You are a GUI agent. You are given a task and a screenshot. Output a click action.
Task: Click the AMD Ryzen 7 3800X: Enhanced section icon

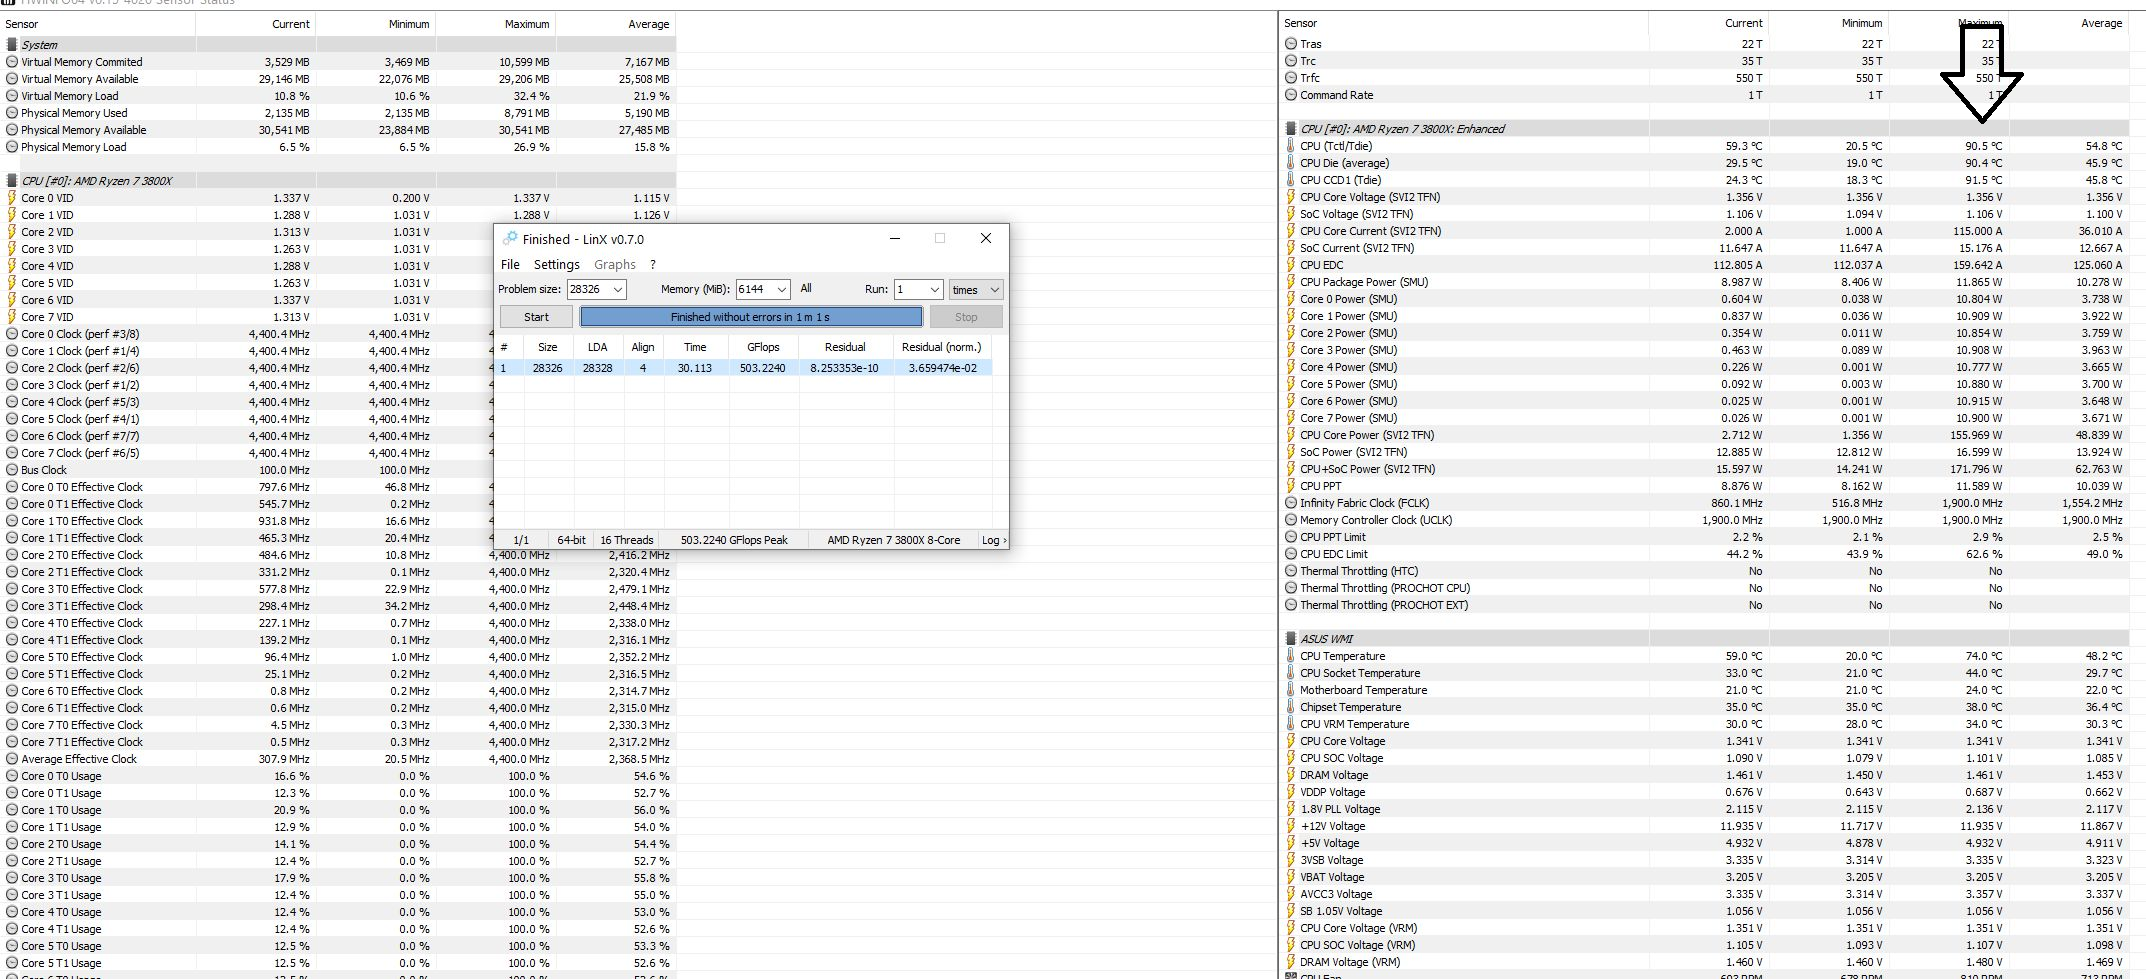tap(1291, 129)
